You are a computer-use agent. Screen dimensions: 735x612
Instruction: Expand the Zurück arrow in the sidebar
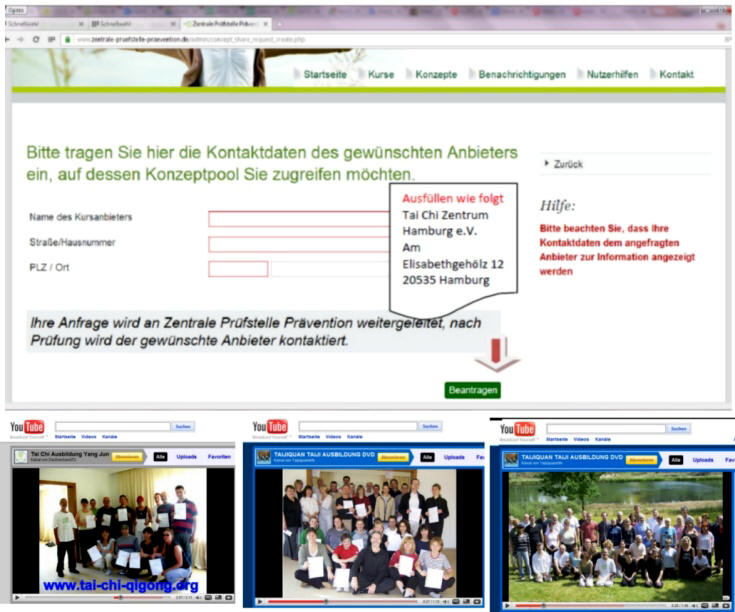(x=546, y=163)
